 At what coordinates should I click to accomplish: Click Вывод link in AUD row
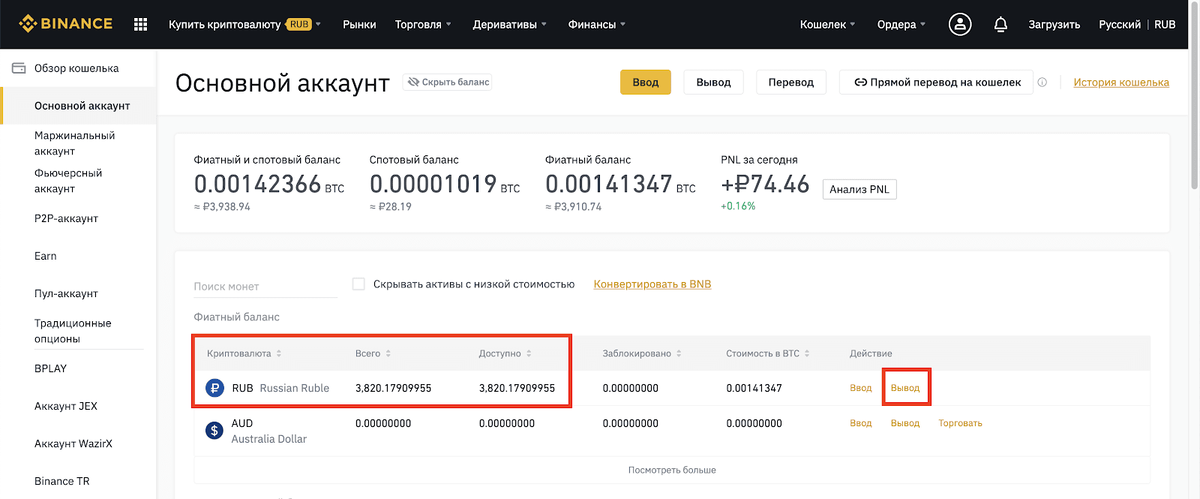[x=905, y=423]
